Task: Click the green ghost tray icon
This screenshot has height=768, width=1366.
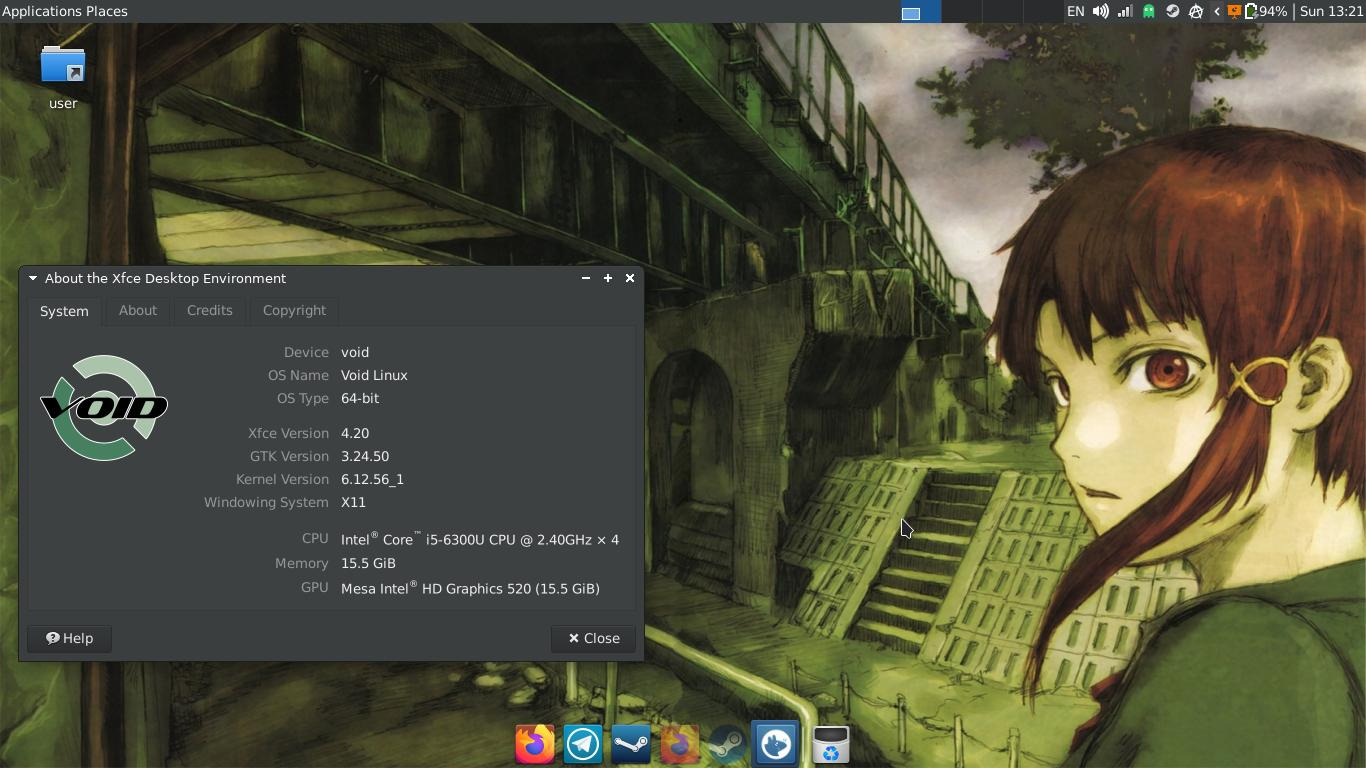Action: click(x=1149, y=12)
